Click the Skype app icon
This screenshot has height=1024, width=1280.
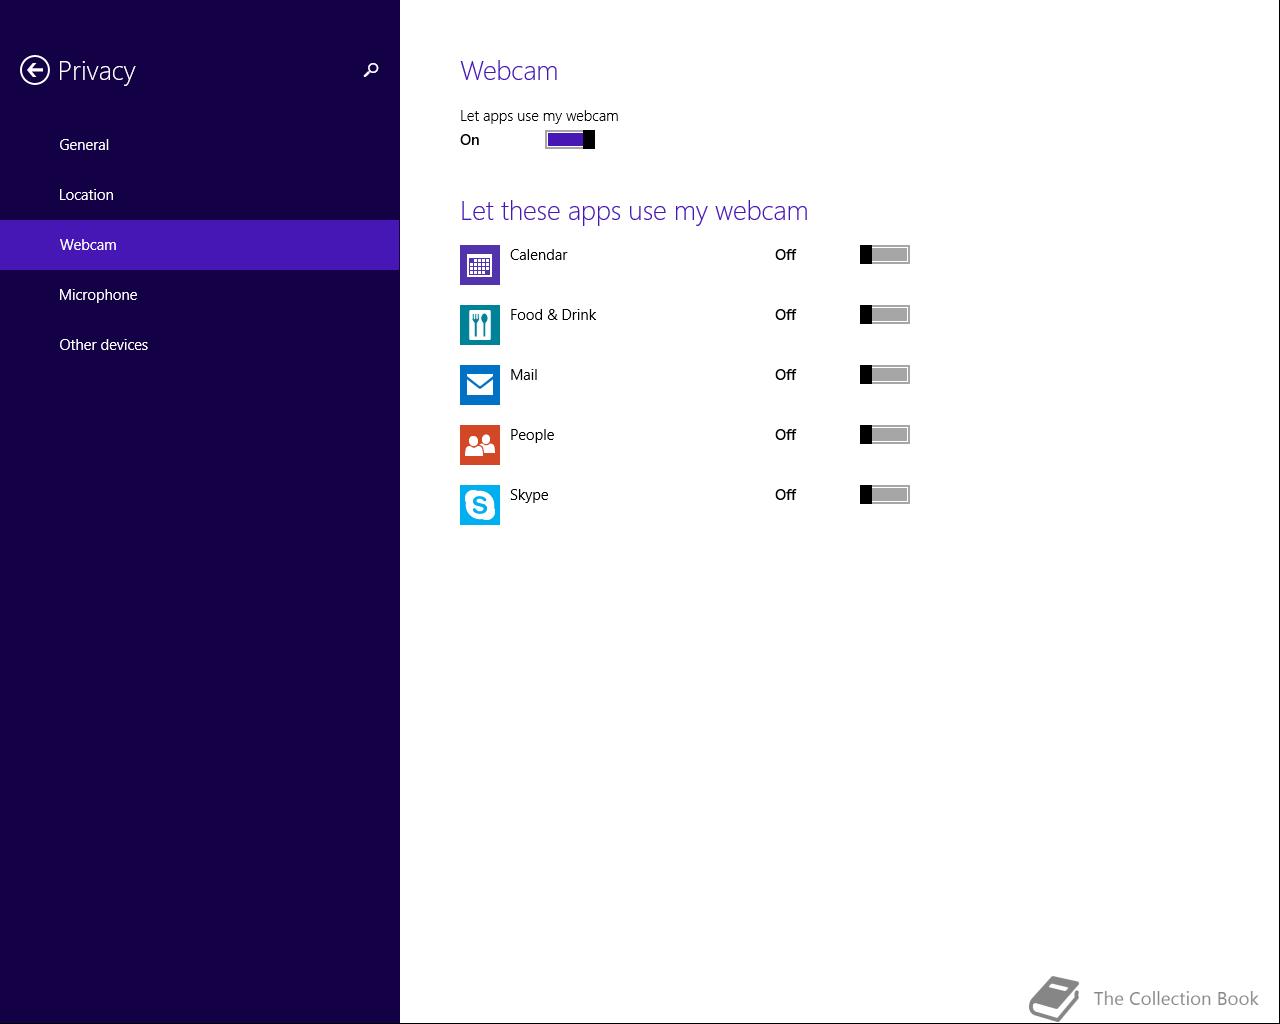(480, 505)
